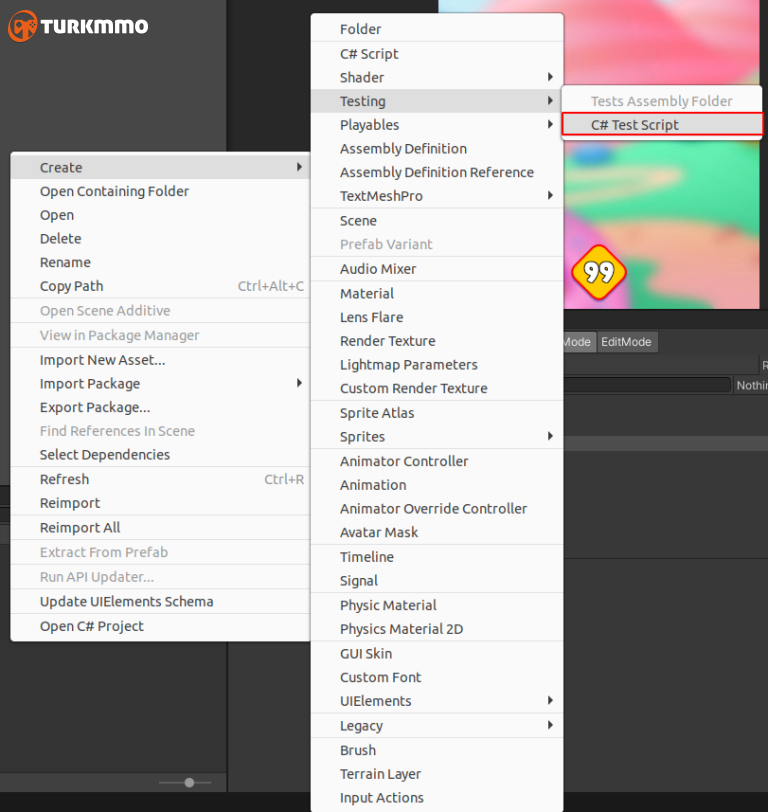The image size is (768, 812).
Task: Select Reimport All
Action: (x=160, y=528)
